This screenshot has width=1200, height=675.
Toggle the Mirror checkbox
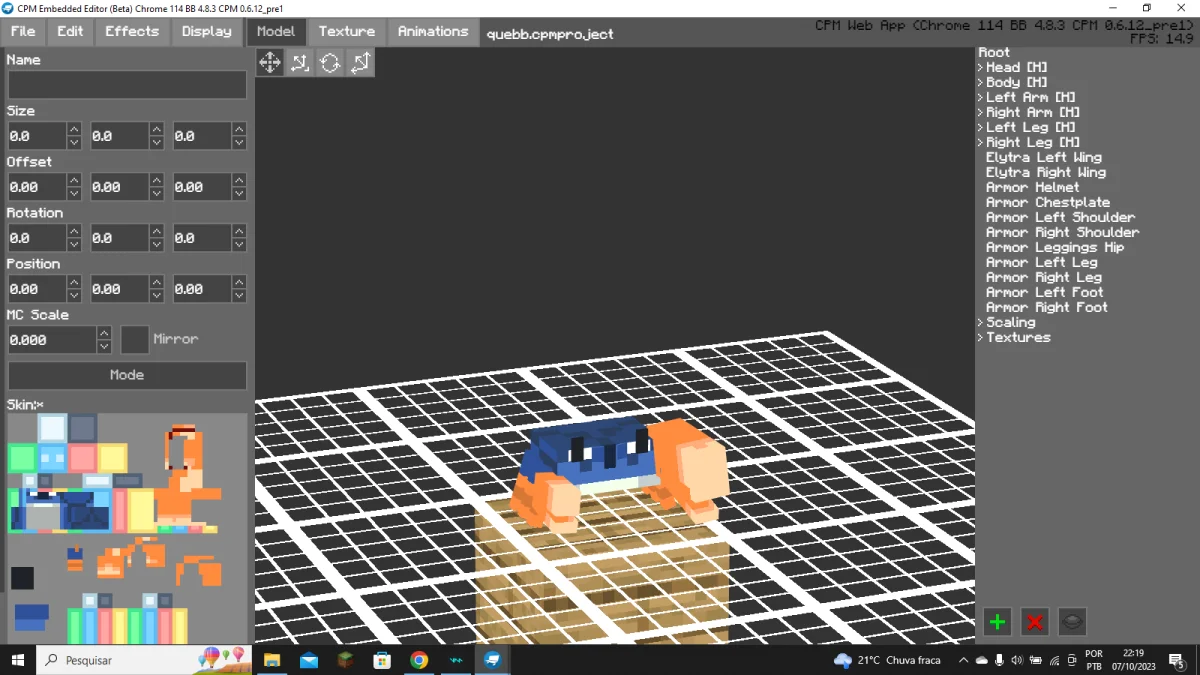(135, 340)
